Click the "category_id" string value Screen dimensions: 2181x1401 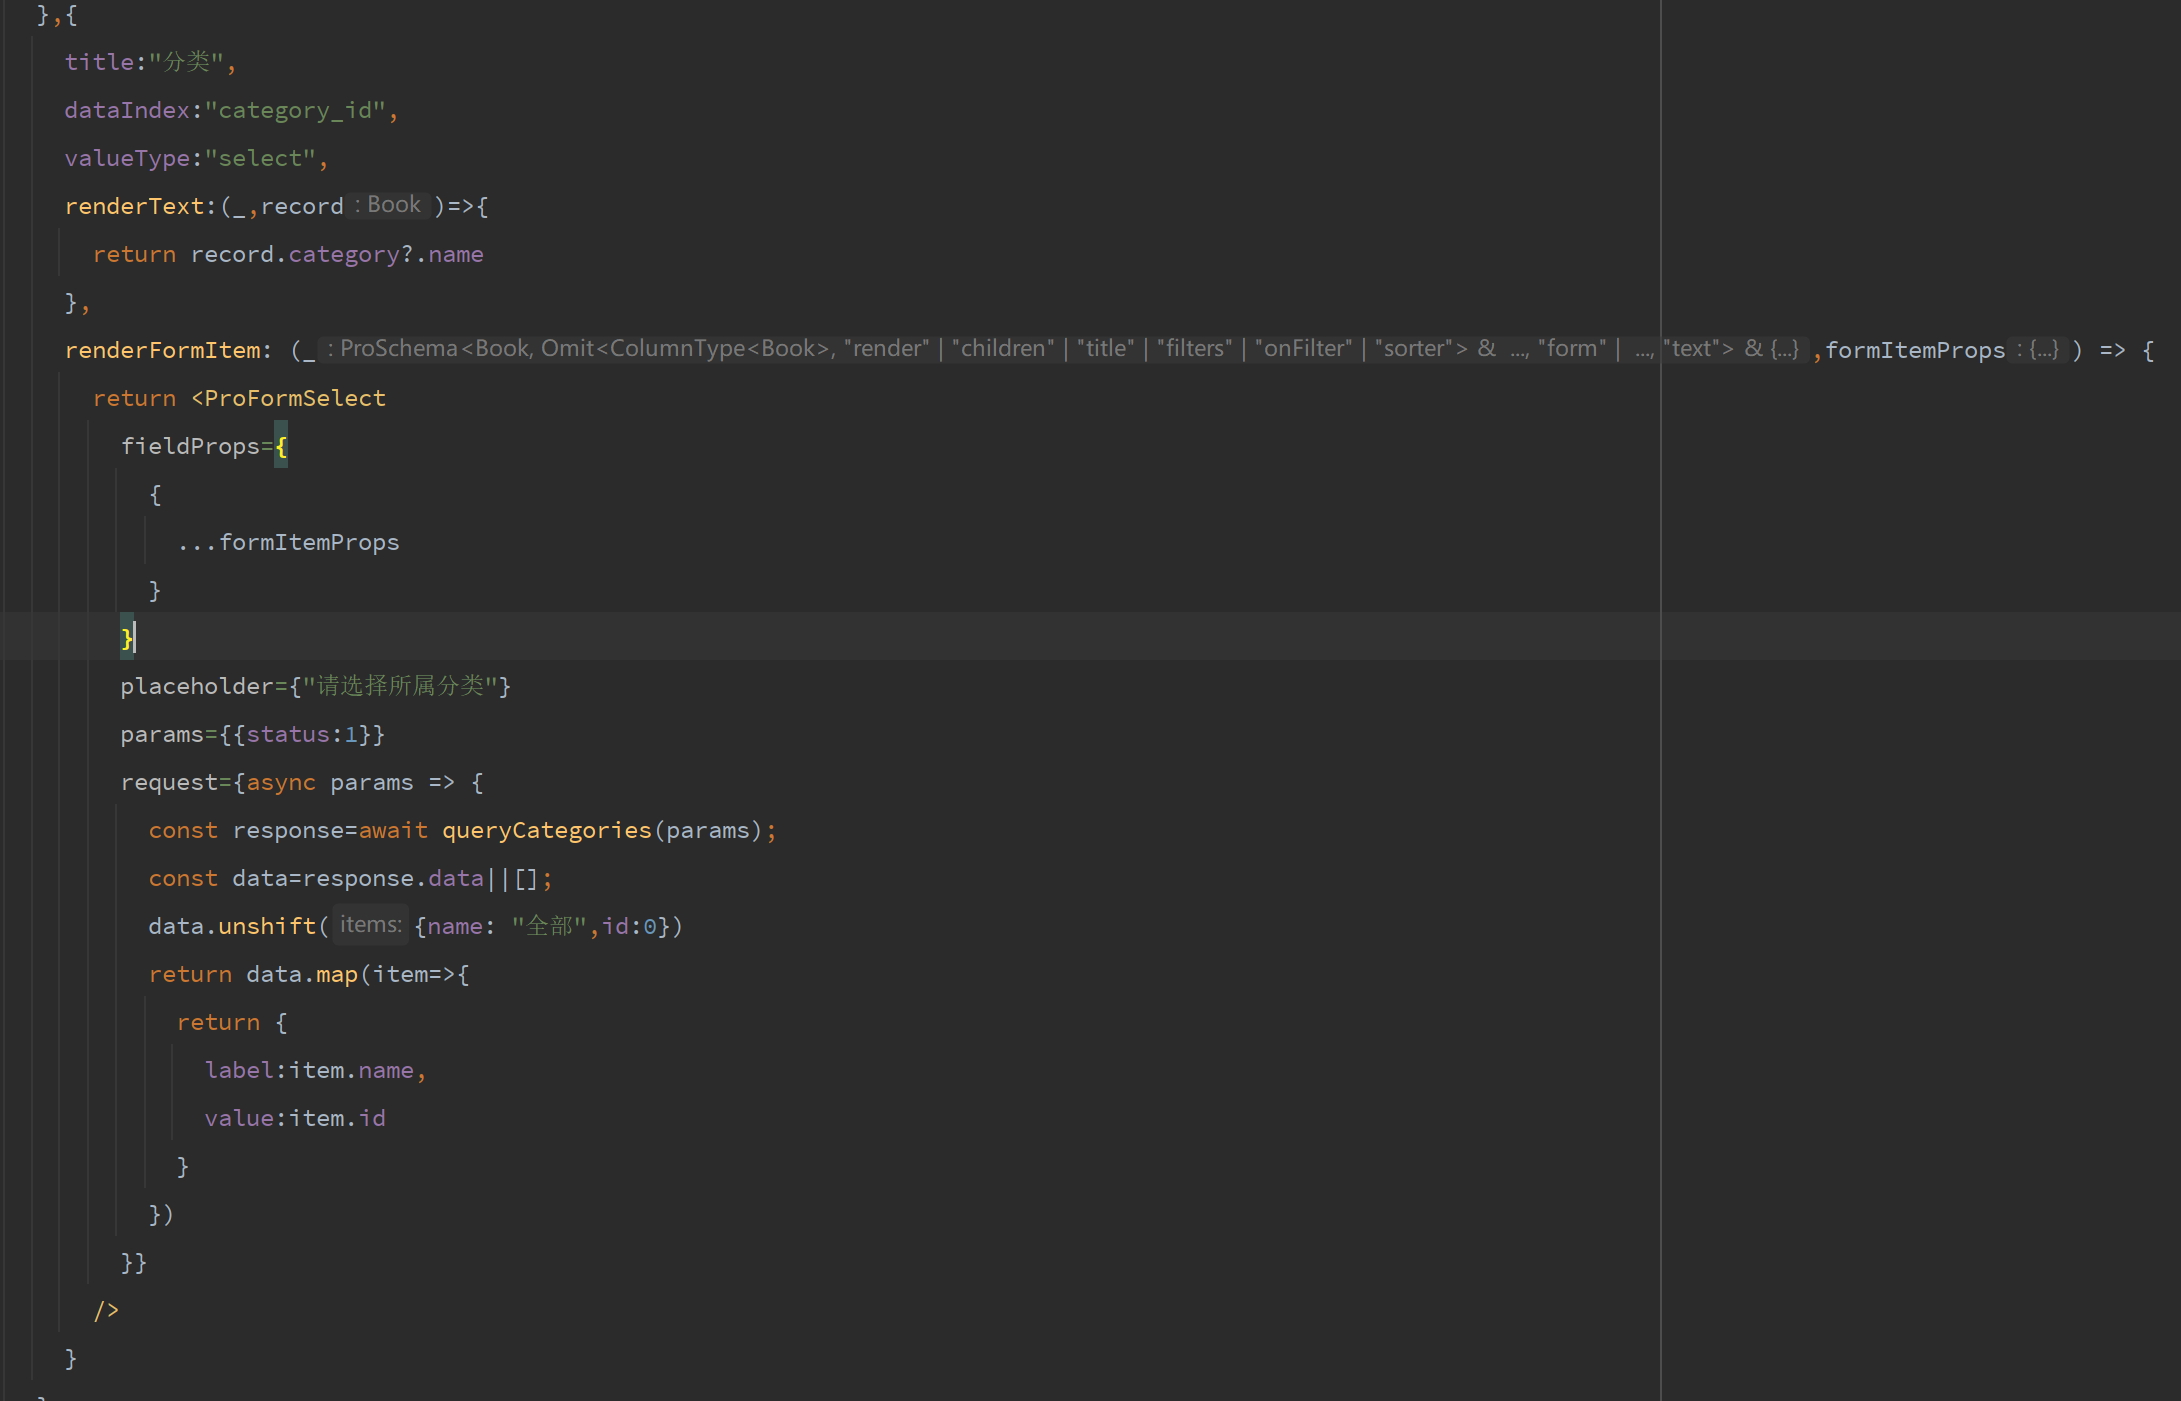(295, 110)
